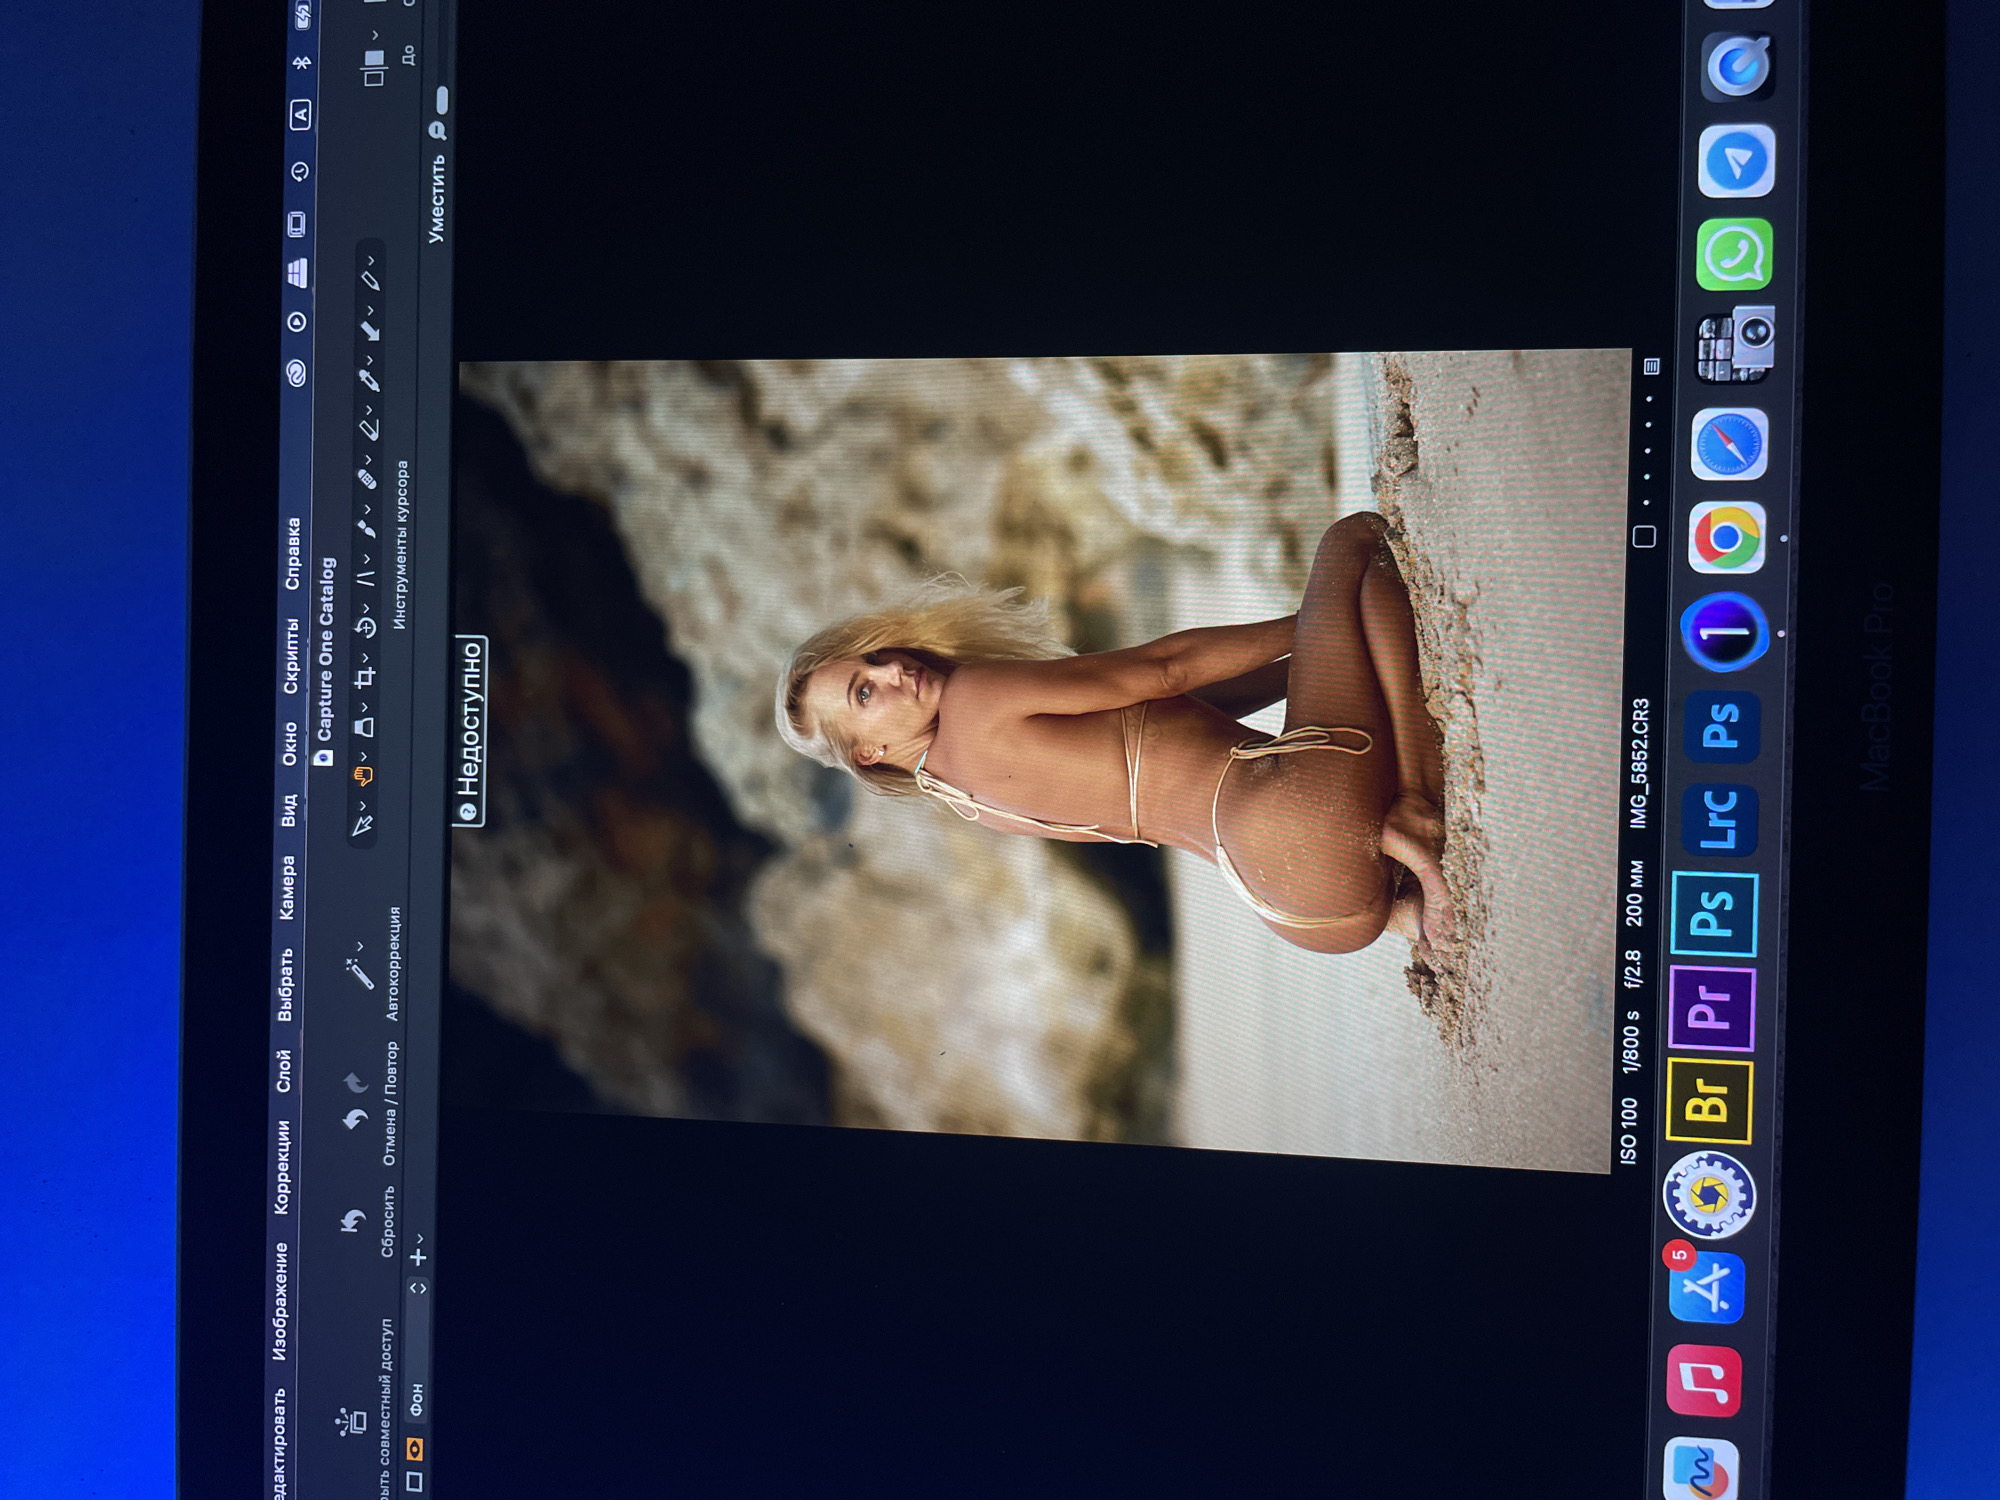Pick the Draw Mask brush tool
2000x1500 pixels.
click(368, 528)
